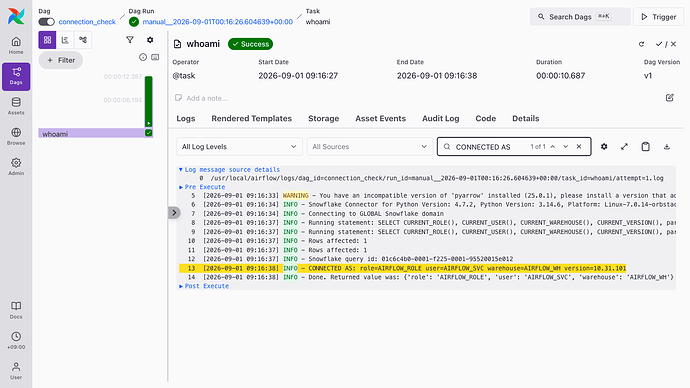This screenshot has height=388, width=690.
Task: Open log settings gear
Action: (604, 146)
